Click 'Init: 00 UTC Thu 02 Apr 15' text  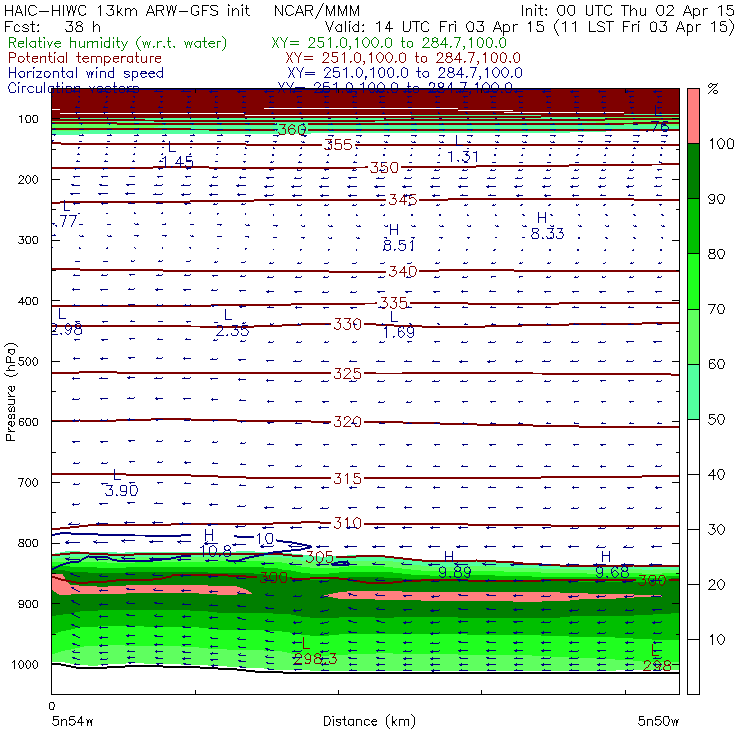point(628,10)
